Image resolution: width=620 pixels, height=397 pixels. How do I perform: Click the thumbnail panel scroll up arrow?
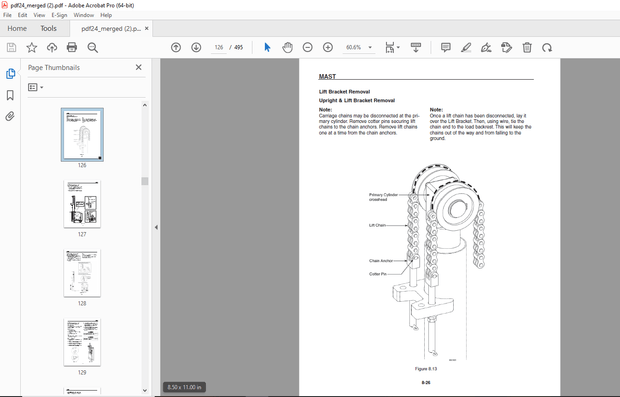(145, 105)
